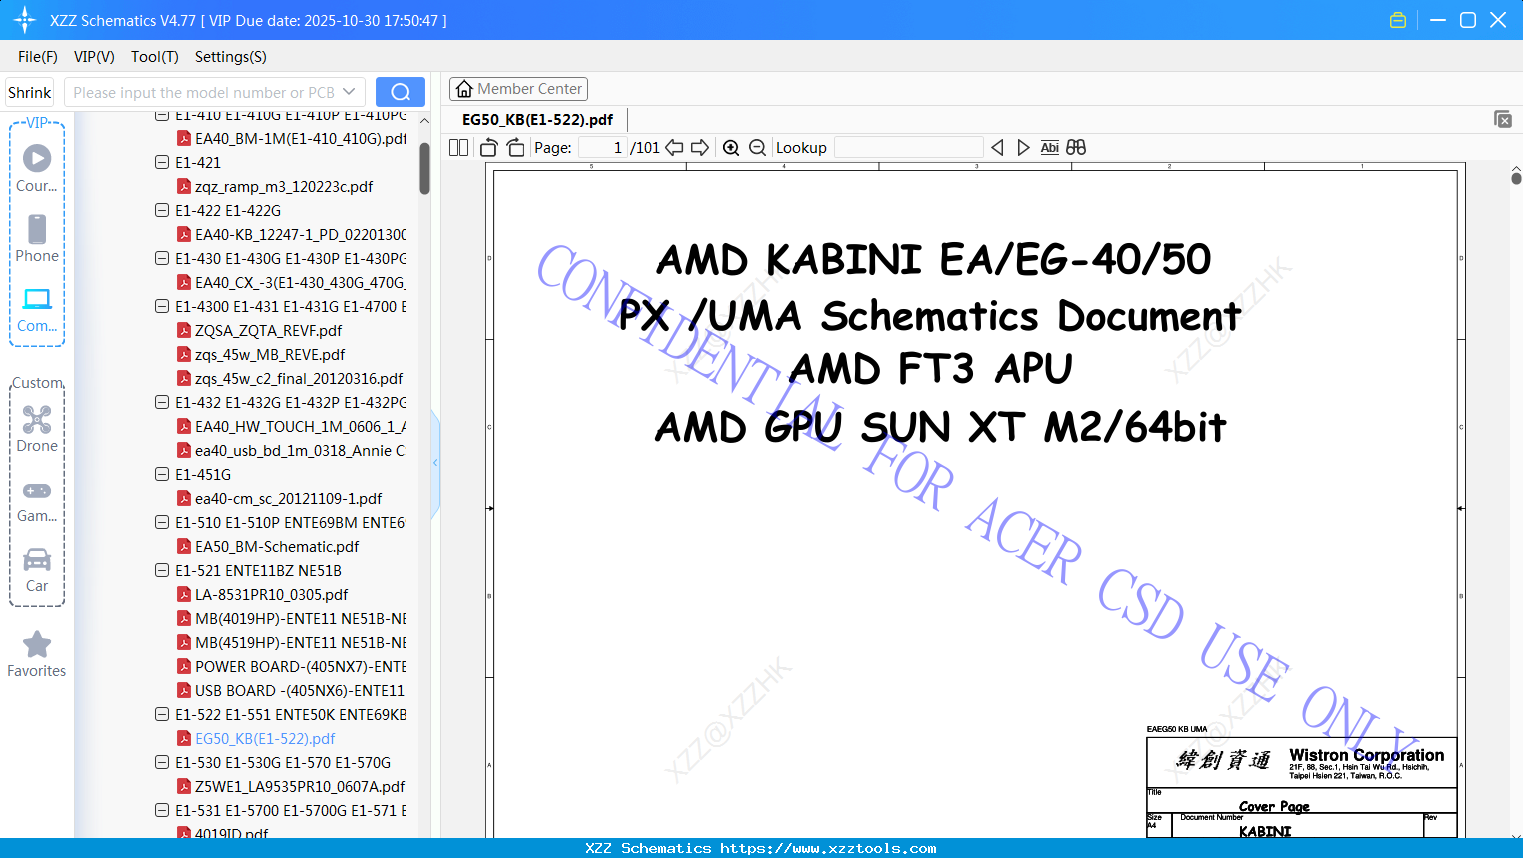The image size is (1523, 858).
Task: Collapse the E1-421 tree node
Action: tap(162, 162)
